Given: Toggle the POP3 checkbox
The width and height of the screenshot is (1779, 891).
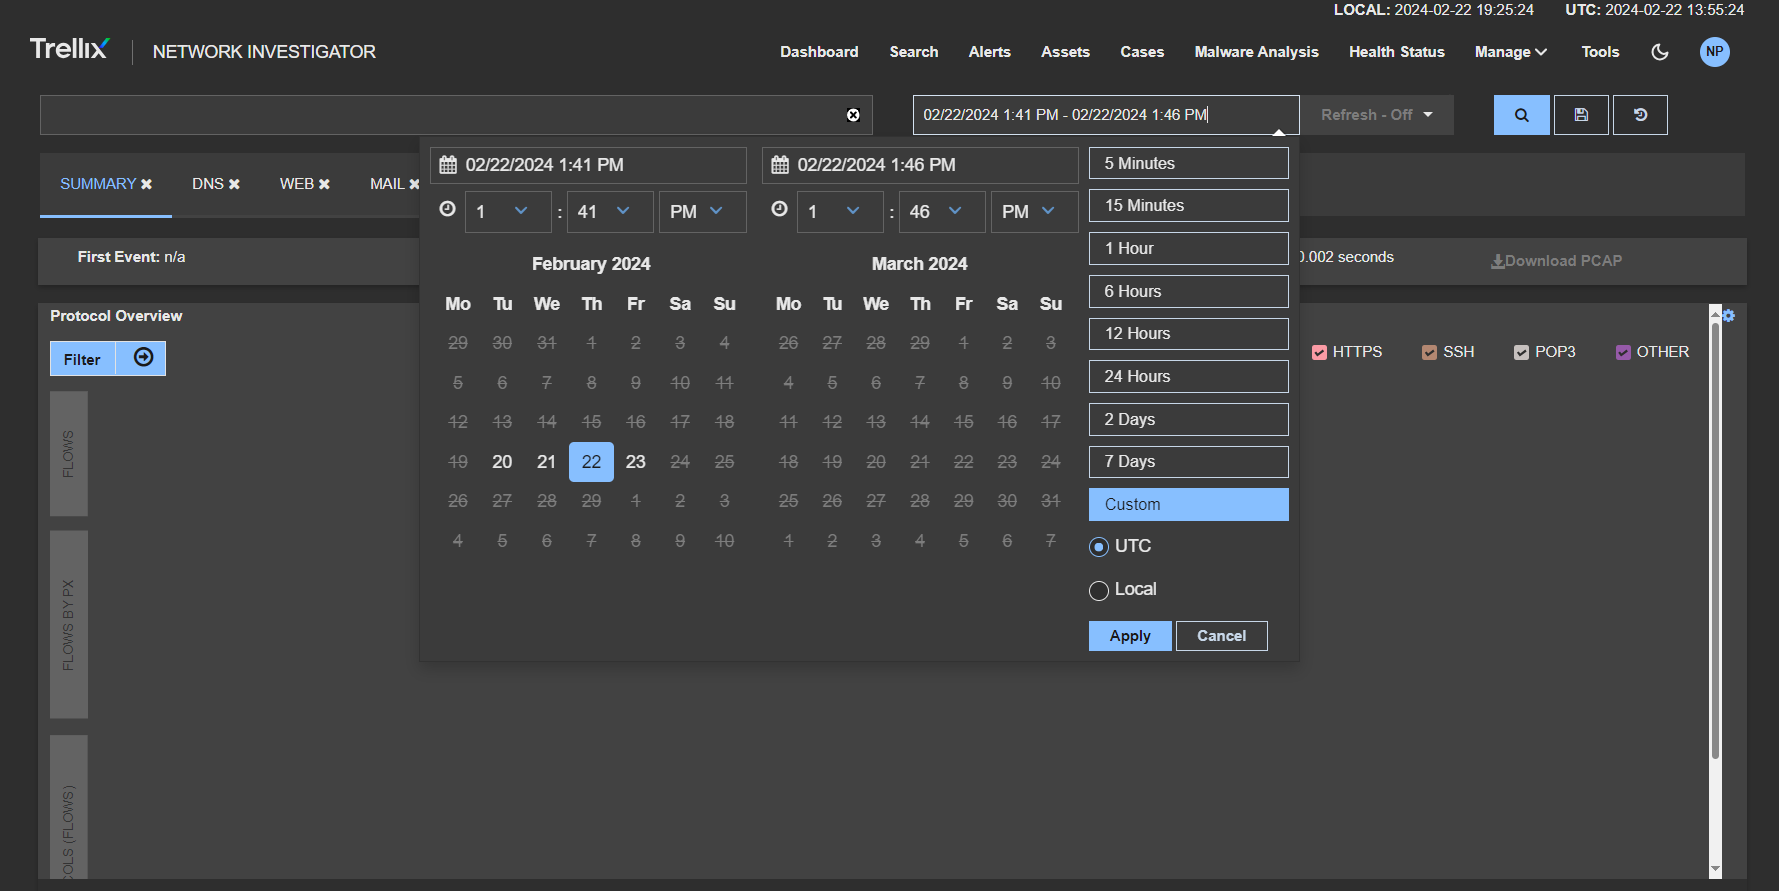Looking at the screenshot, I should [1521, 352].
